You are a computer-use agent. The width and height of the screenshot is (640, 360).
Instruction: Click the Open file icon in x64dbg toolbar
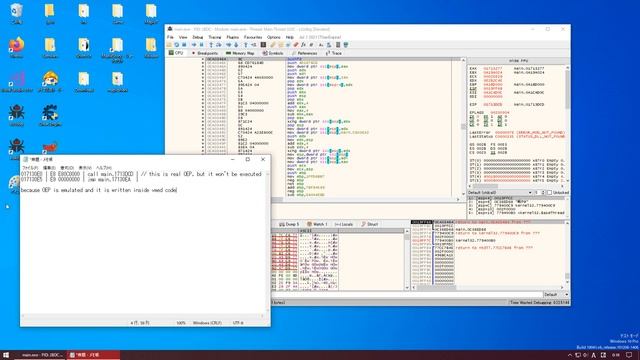click(169, 45)
